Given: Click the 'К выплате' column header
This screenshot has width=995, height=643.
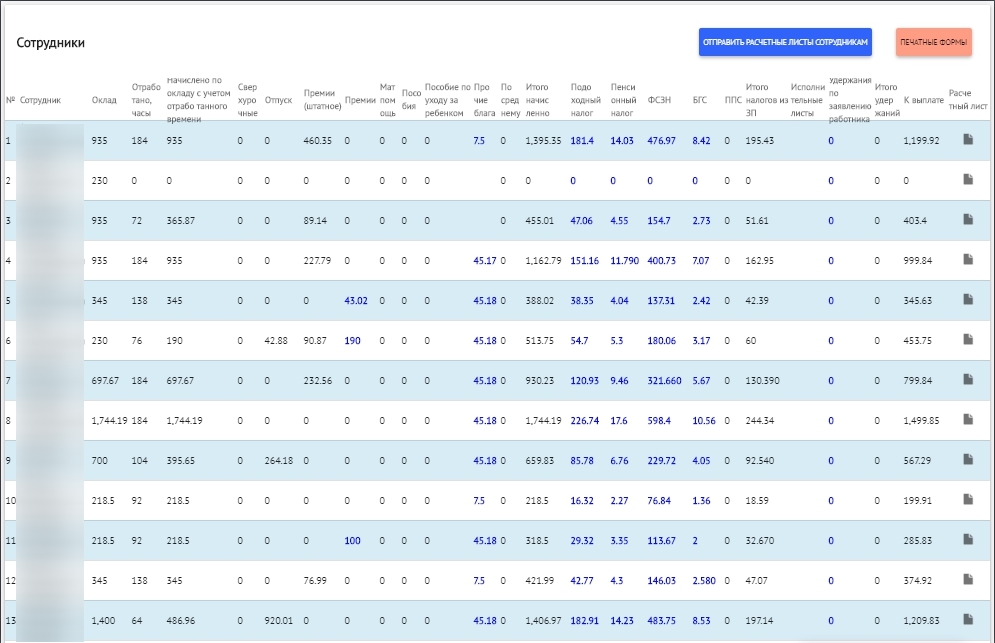Looking at the screenshot, I should (921, 100).
